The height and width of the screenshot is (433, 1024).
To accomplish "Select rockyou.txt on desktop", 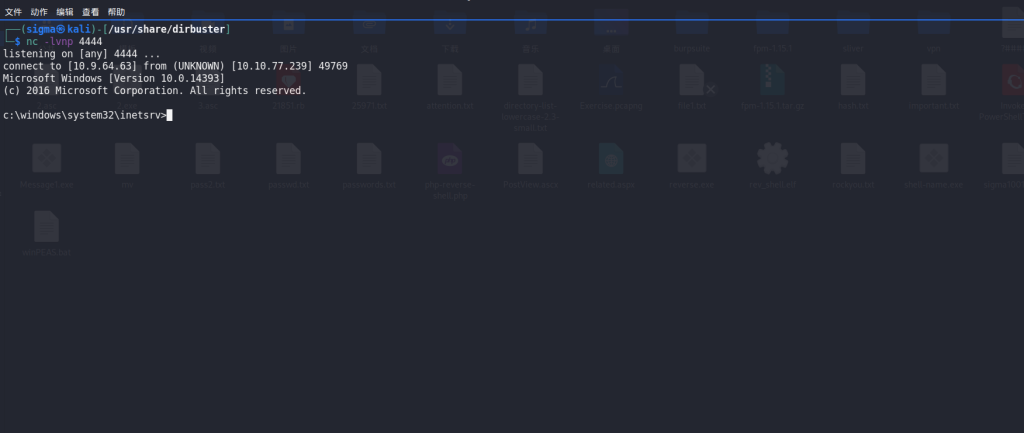I will [x=853, y=166].
